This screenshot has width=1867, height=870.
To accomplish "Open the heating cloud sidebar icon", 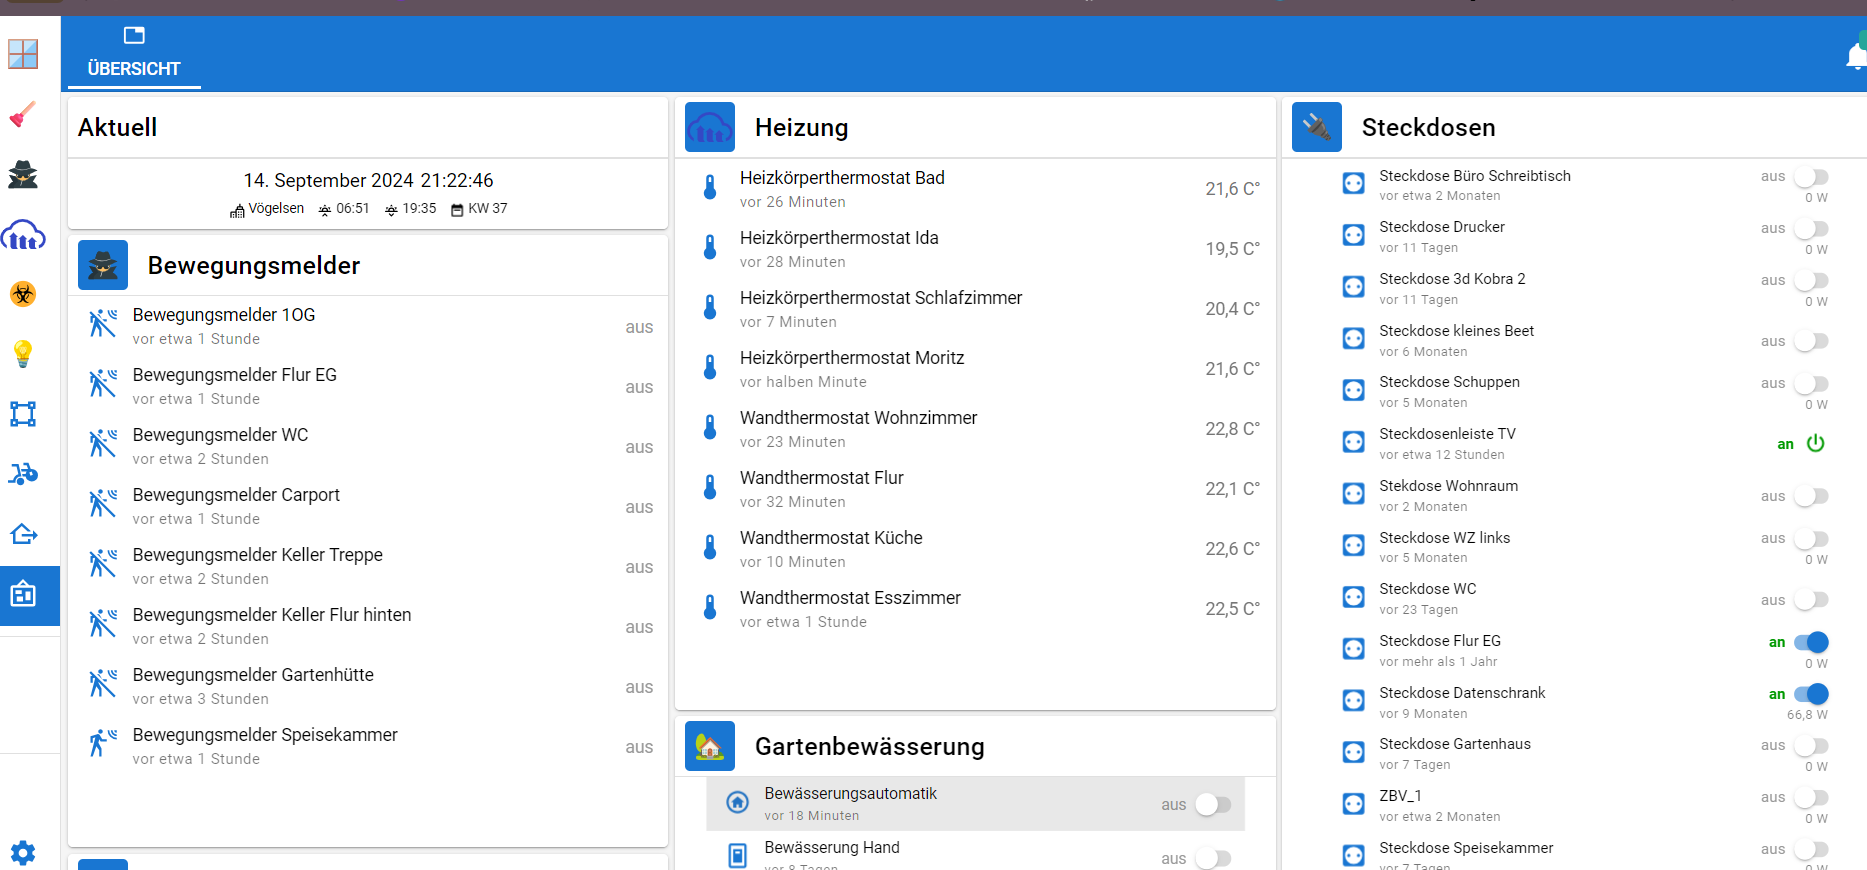I will point(23,235).
